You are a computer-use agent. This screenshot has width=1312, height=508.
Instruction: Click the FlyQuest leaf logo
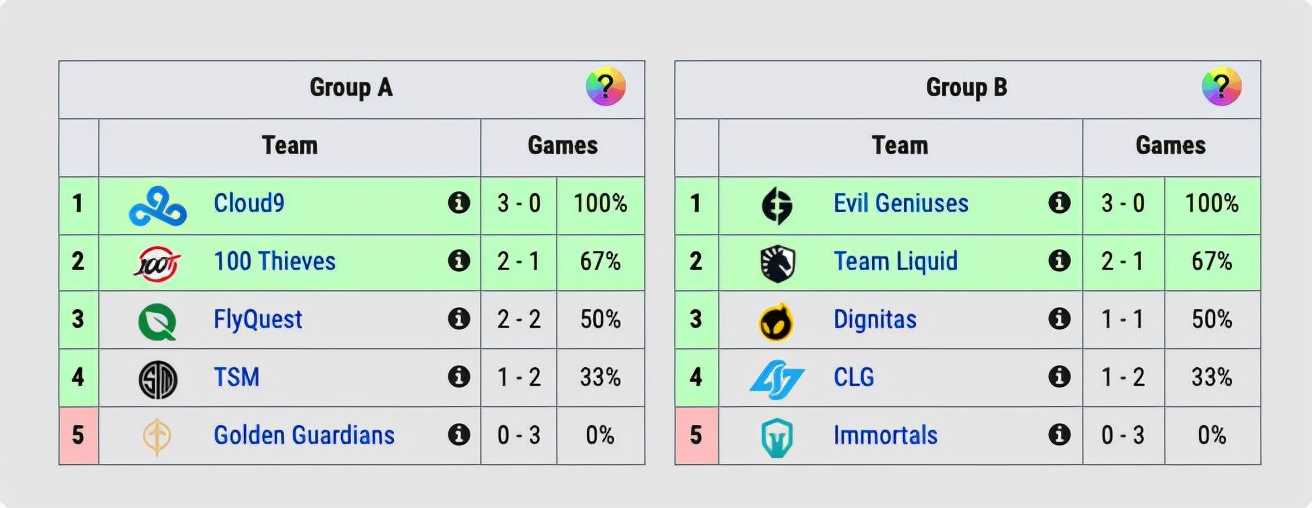click(157, 321)
